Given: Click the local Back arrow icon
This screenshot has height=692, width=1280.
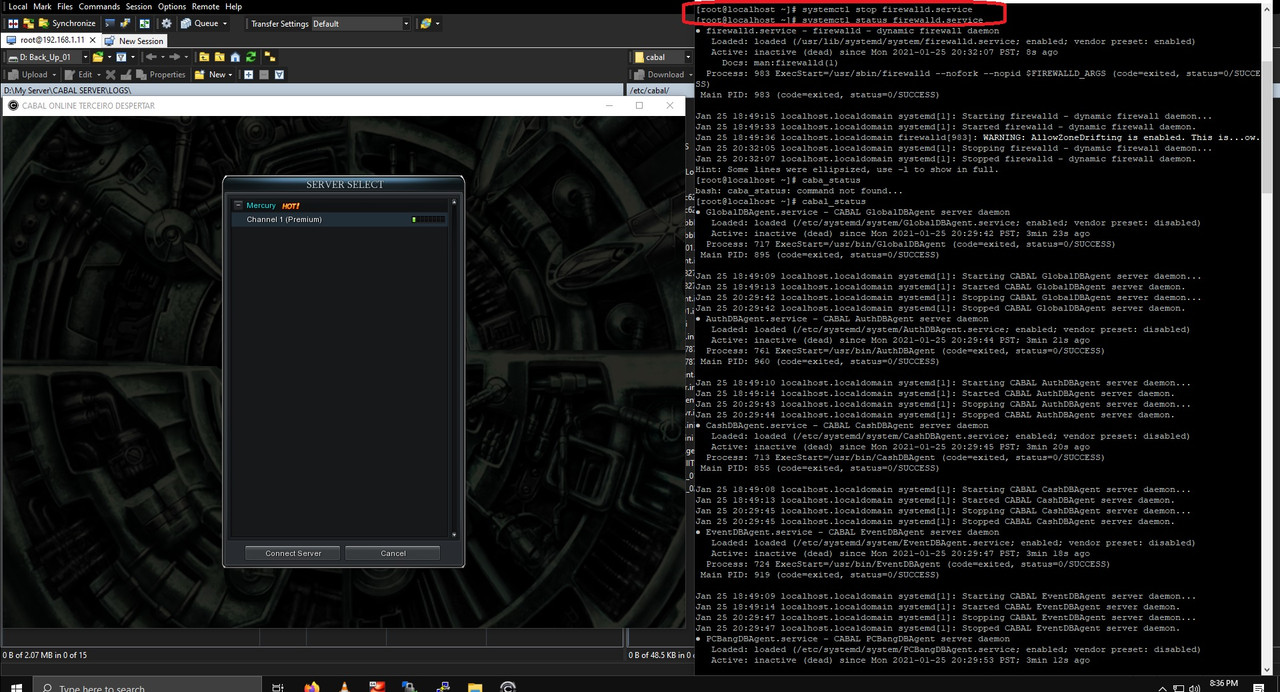Looking at the screenshot, I should pyautogui.click(x=150, y=57).
